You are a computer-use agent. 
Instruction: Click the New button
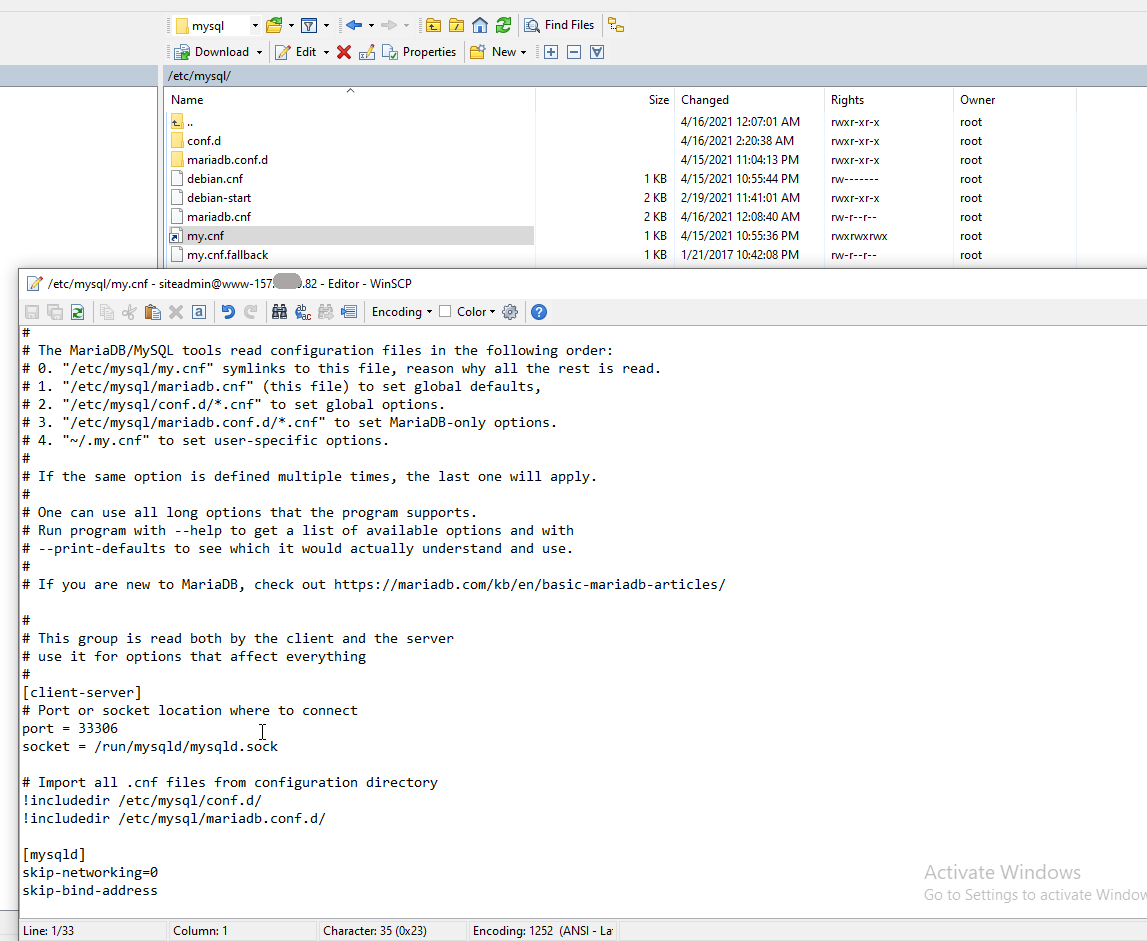click(494, 52)
